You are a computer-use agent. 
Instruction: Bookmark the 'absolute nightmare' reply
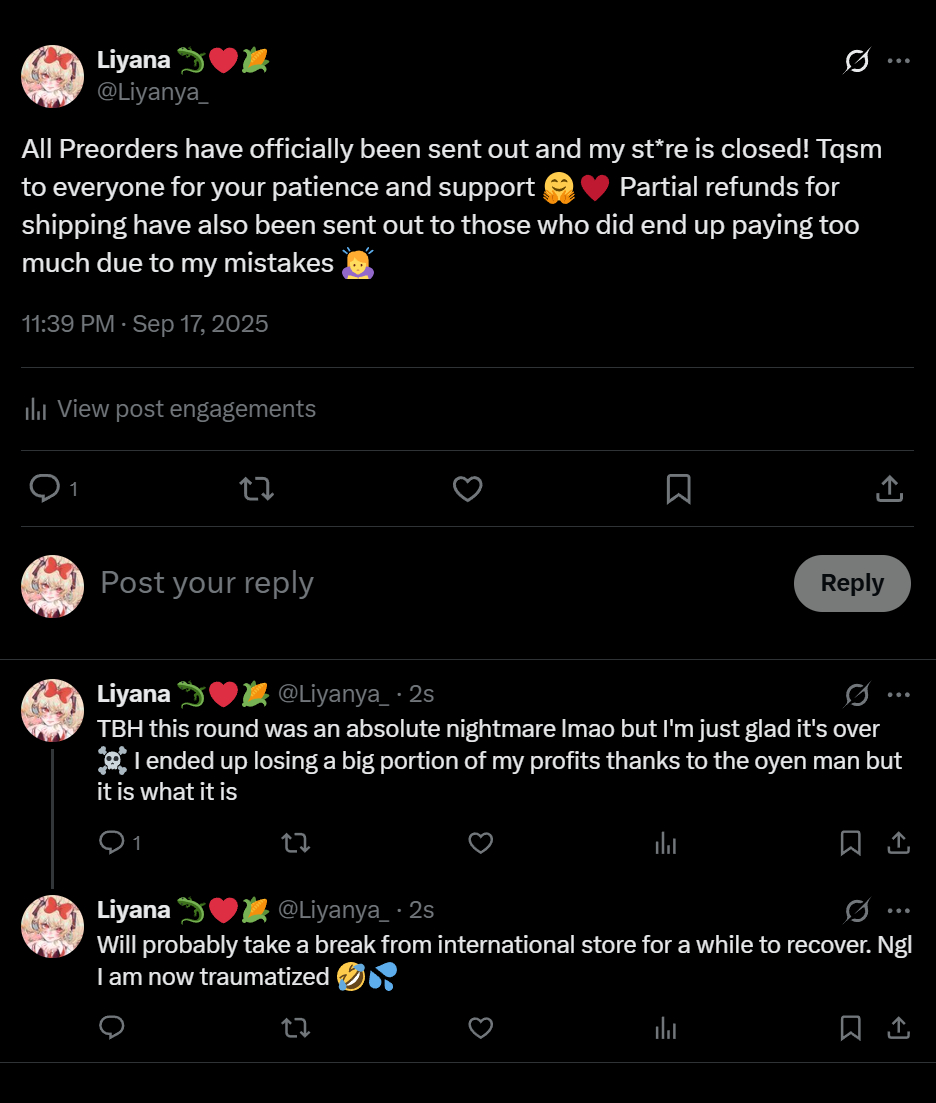coord(851,843)
